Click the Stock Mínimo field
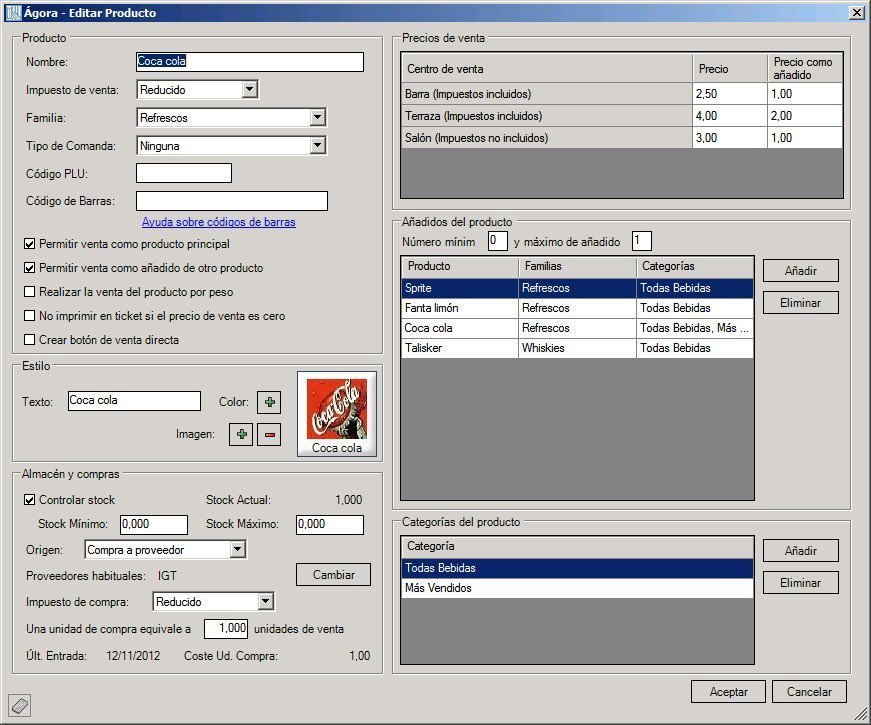871x725 pixels. tap(154, 524)
